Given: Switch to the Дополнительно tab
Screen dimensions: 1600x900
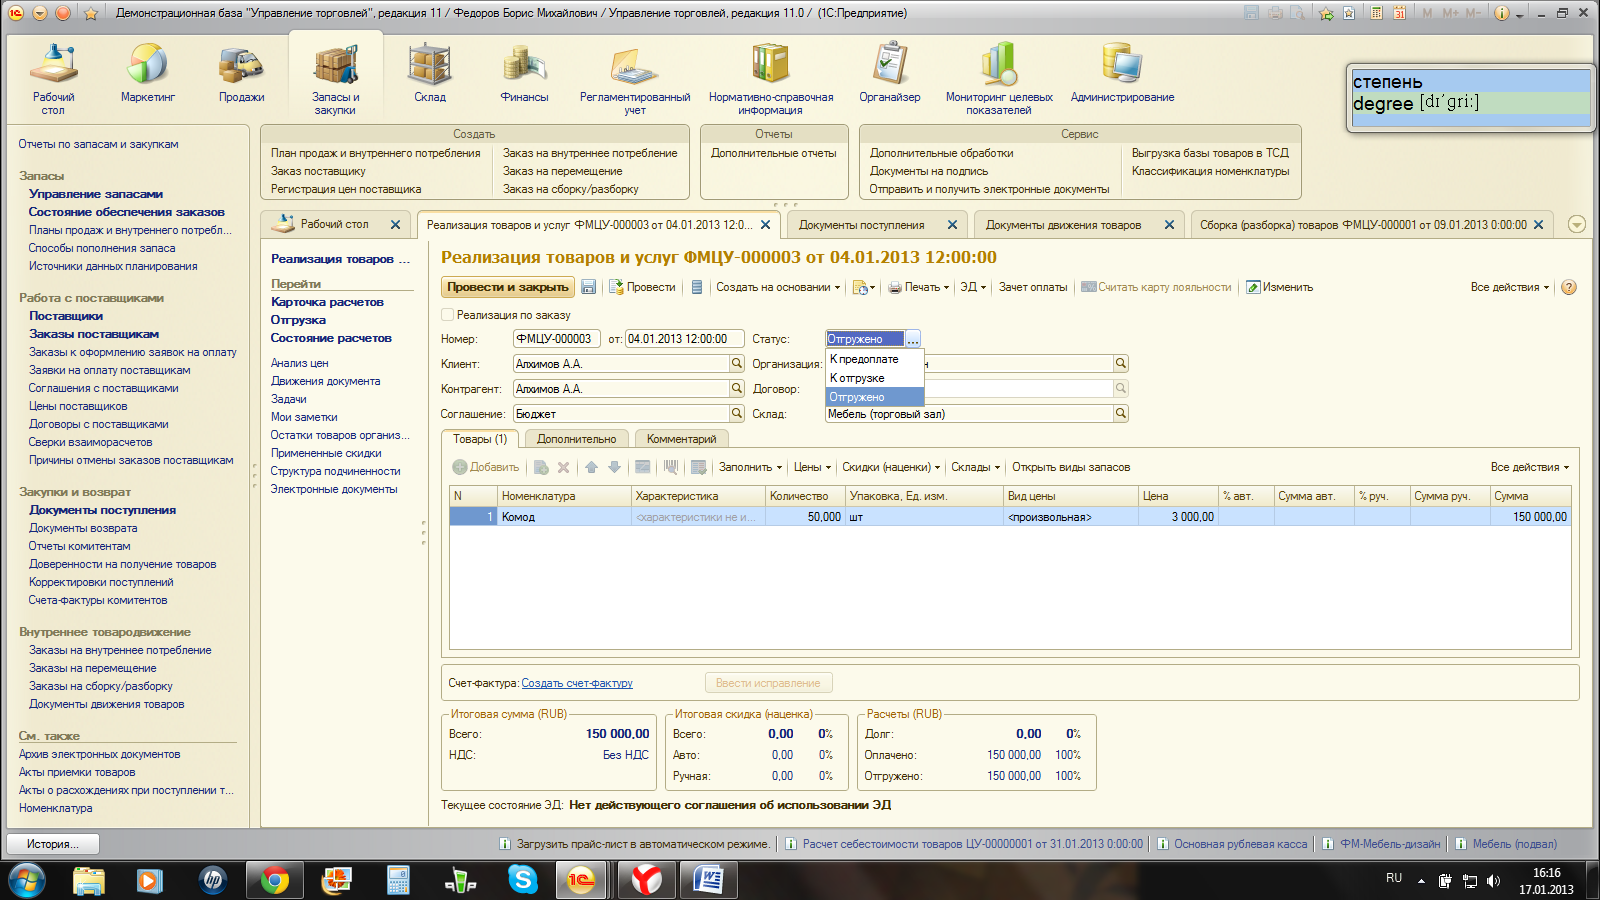Looking at the screenshot, I should click(576, 439).
